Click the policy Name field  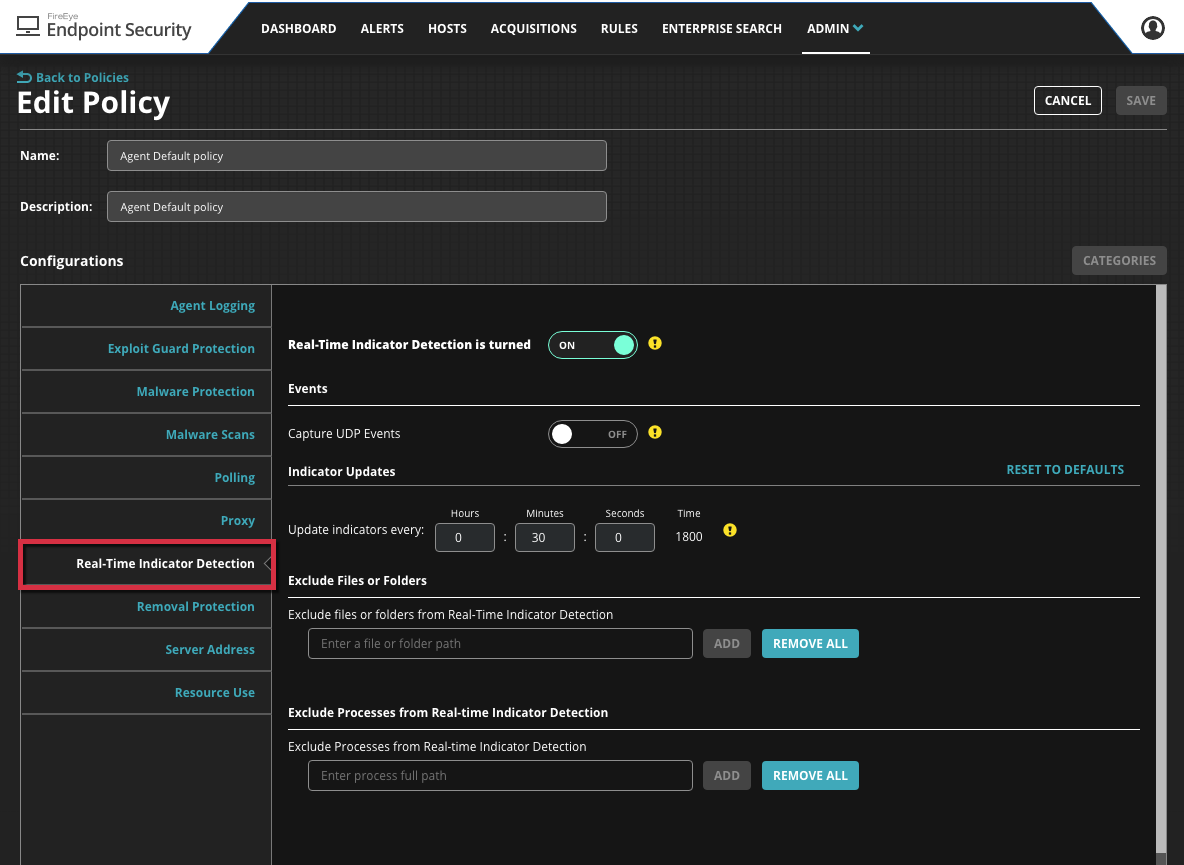356,155
